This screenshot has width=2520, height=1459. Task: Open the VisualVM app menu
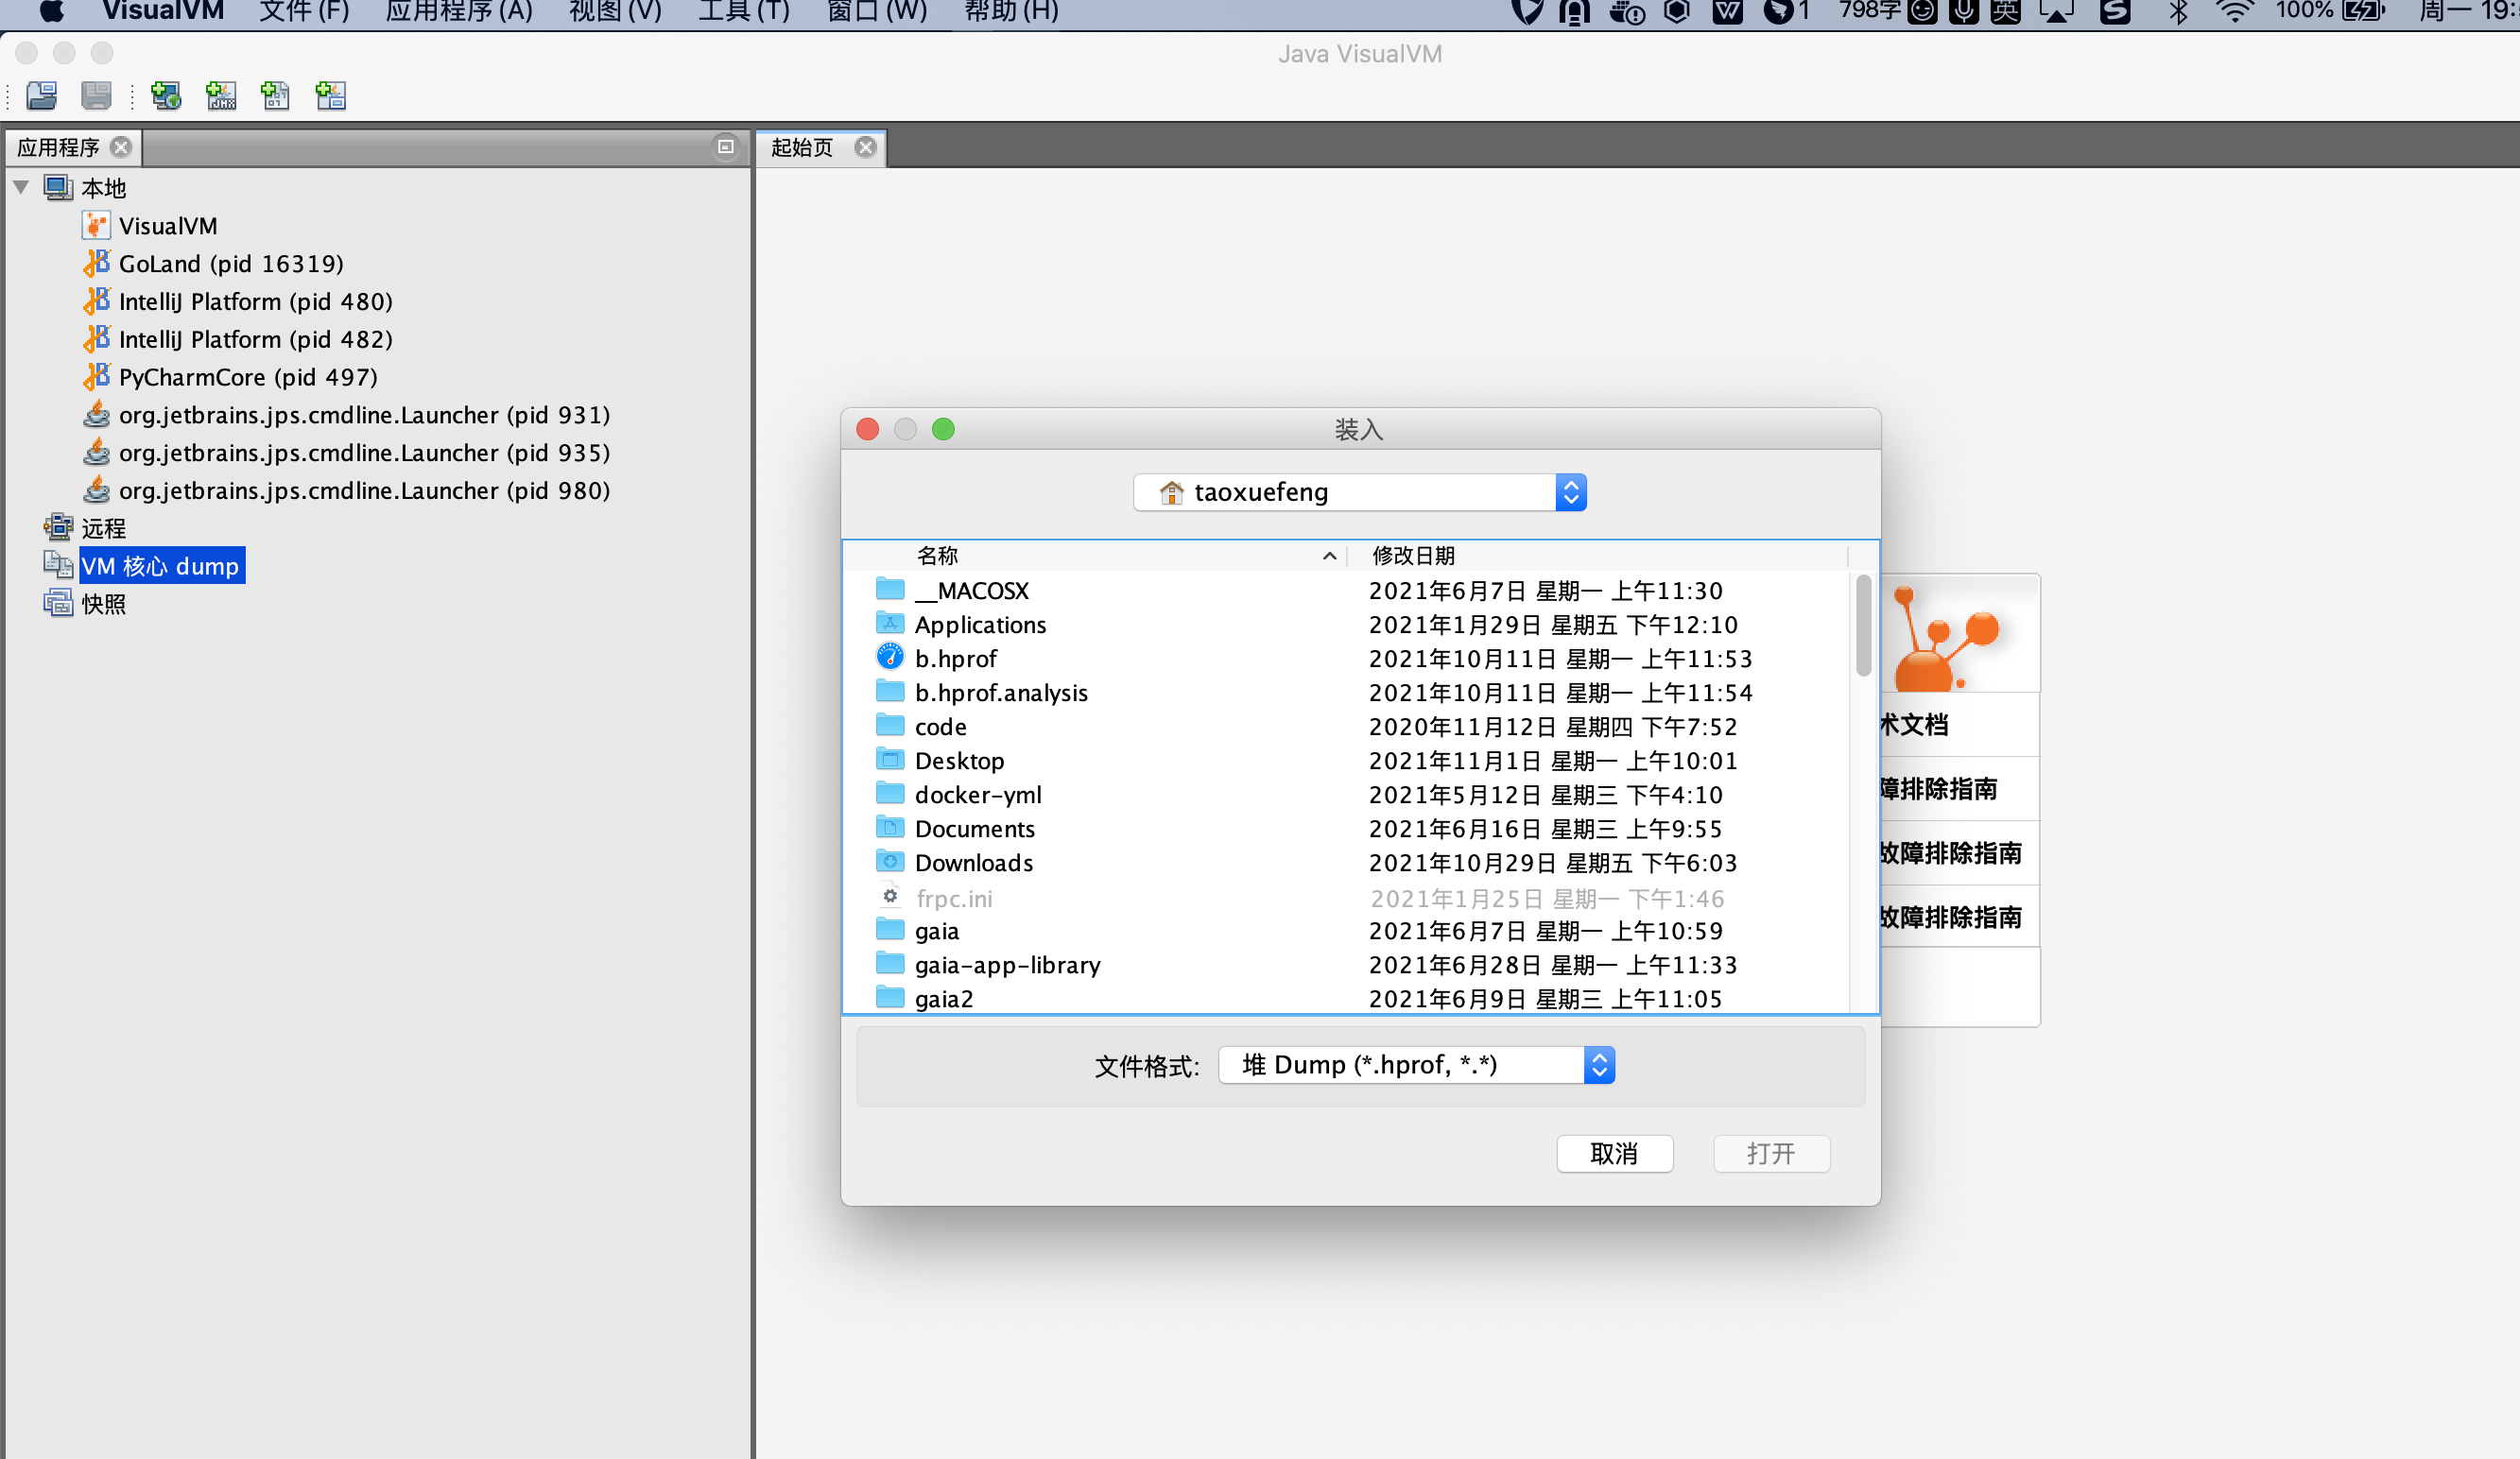[x=163, y=12]
